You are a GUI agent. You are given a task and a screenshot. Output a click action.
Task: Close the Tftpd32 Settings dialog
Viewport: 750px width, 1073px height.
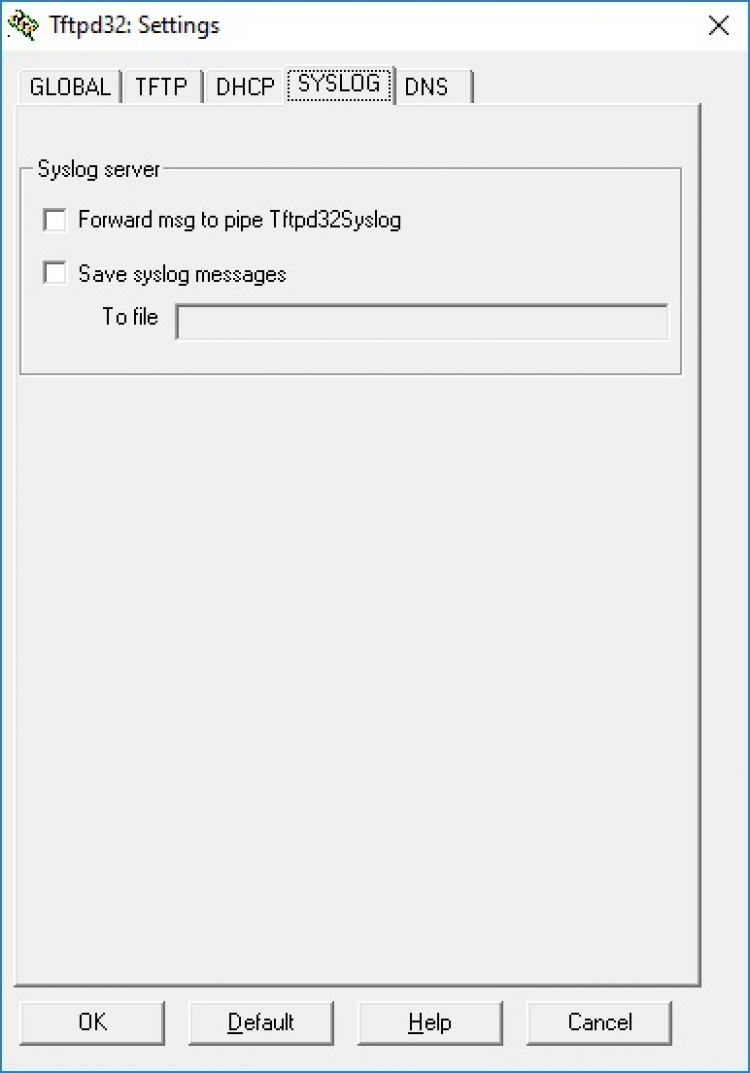click(x=719, y=26)
